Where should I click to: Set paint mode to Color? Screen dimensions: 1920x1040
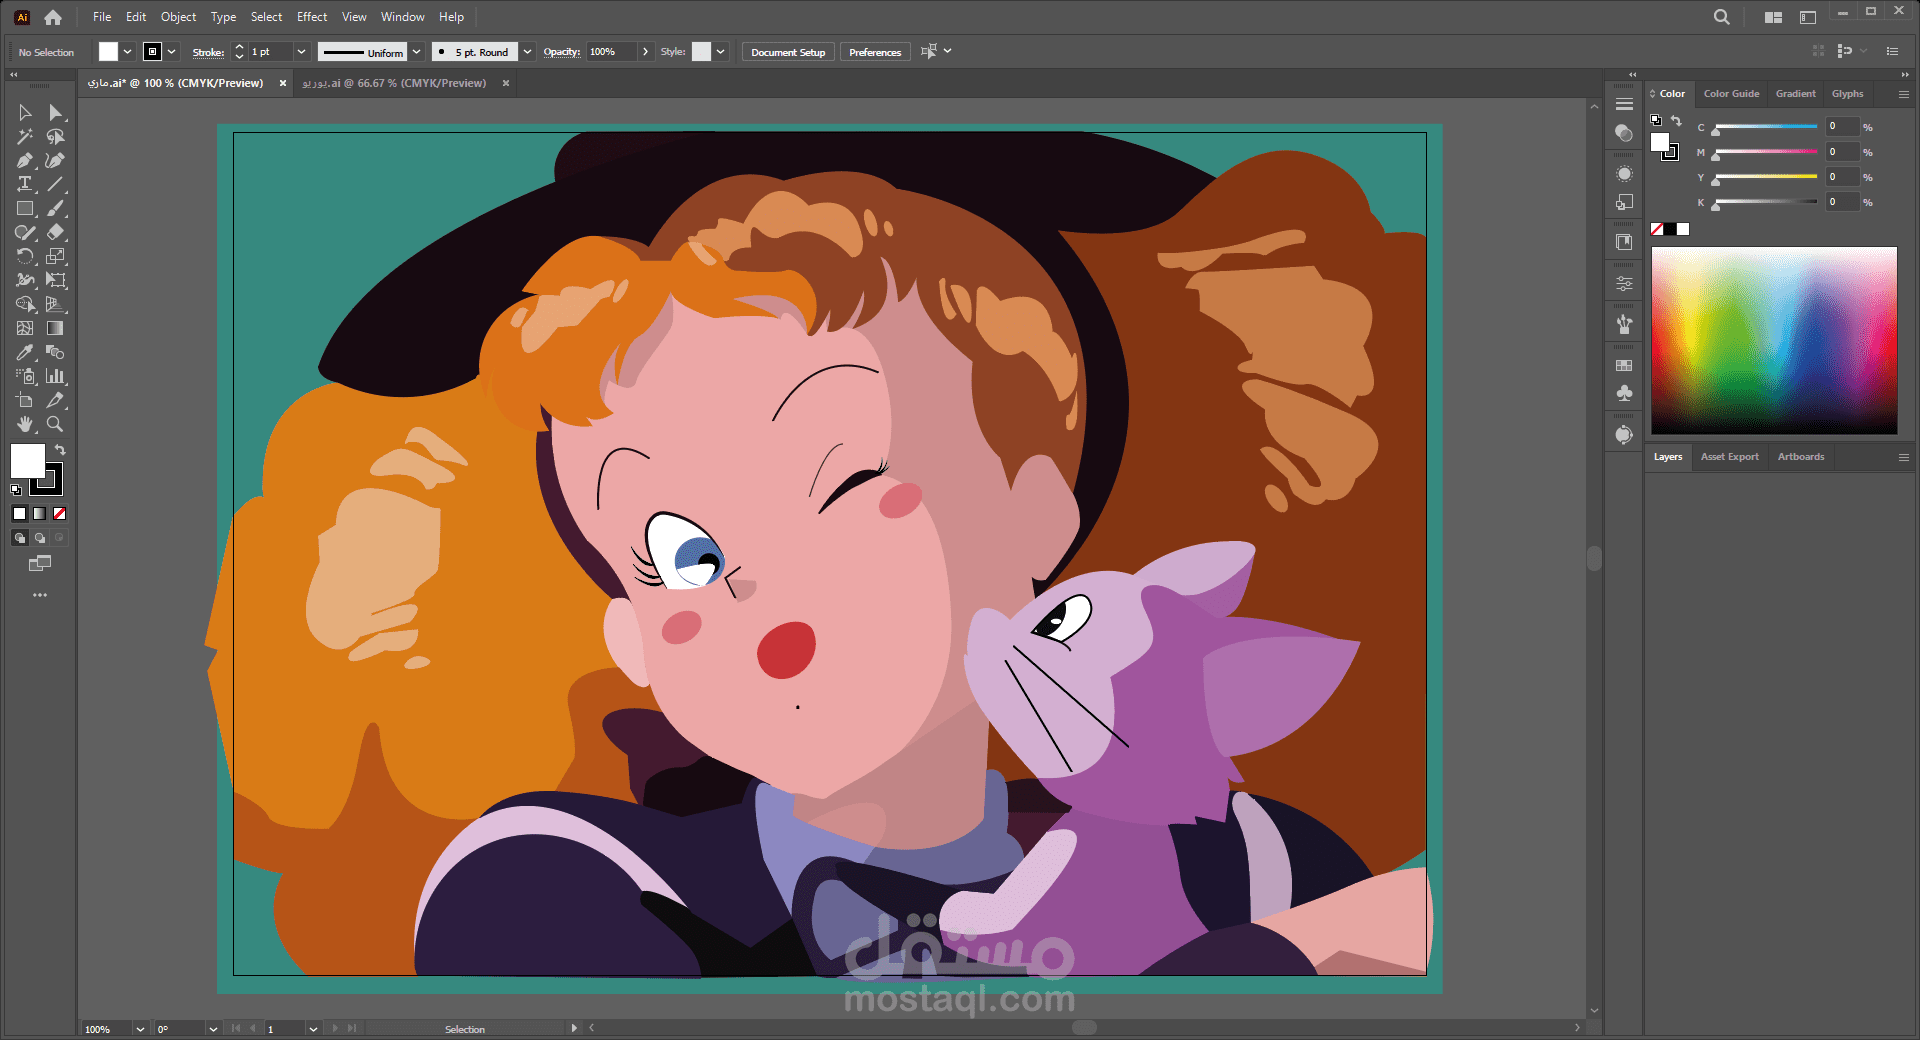20,514
